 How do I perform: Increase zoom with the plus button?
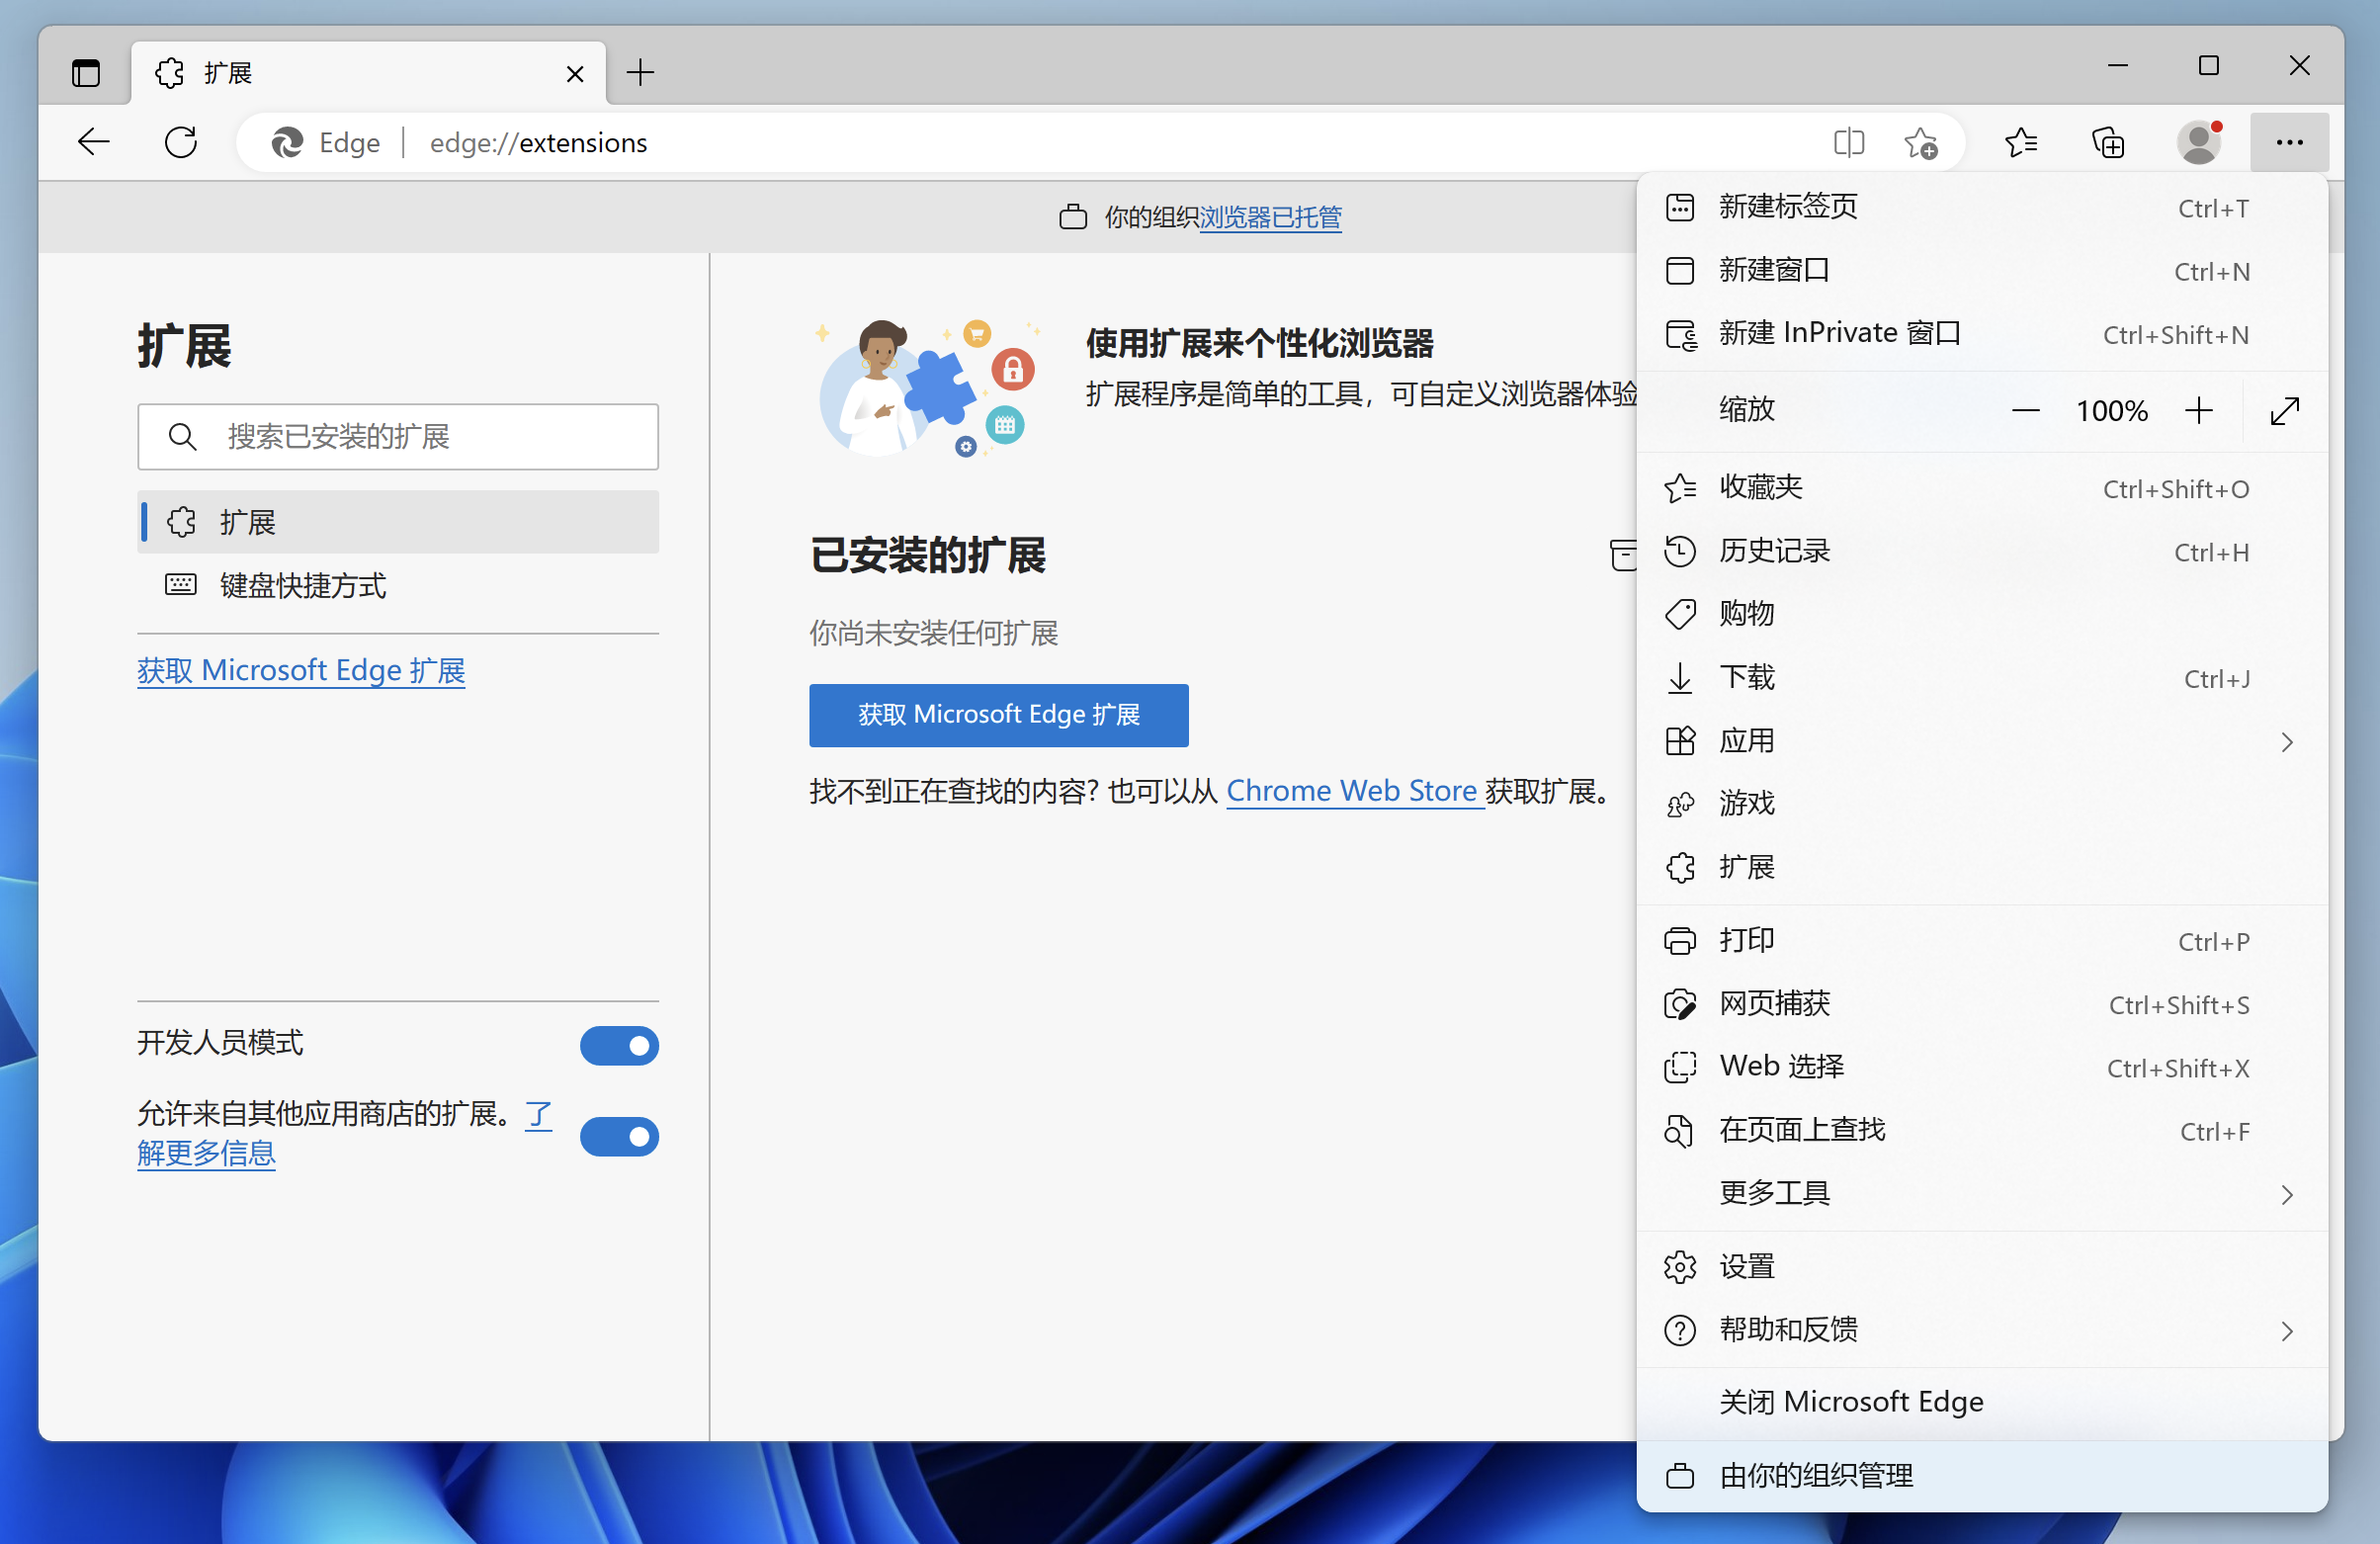pos(2198,411)
